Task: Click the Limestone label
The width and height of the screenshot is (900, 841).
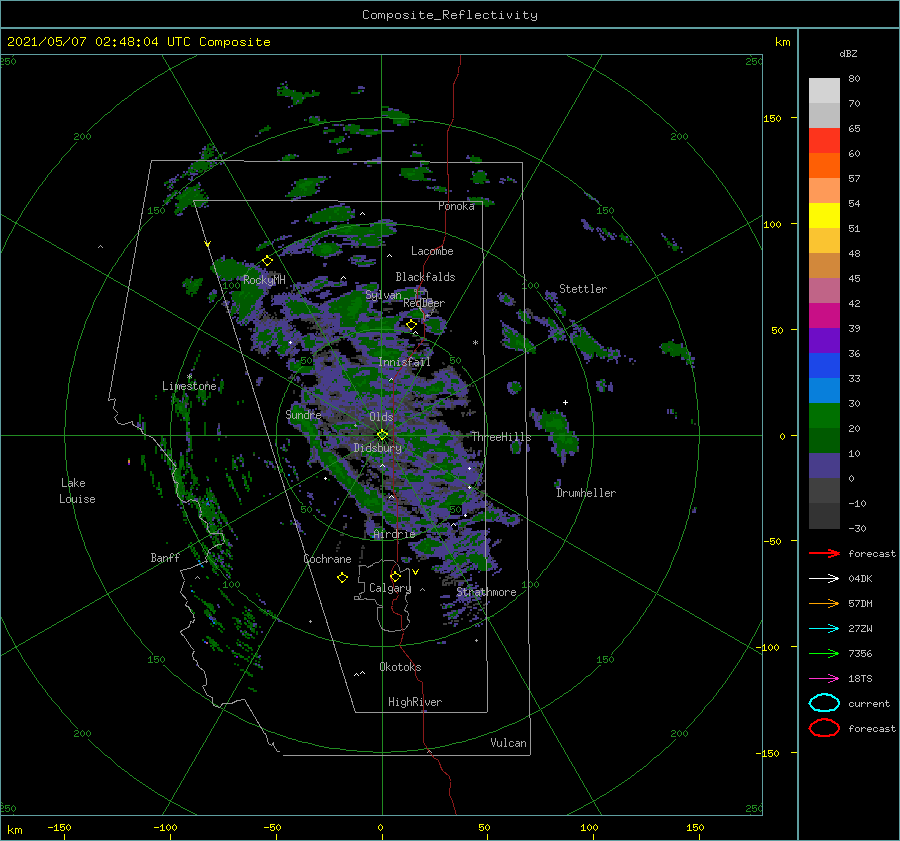Action: tap(189, 386)
